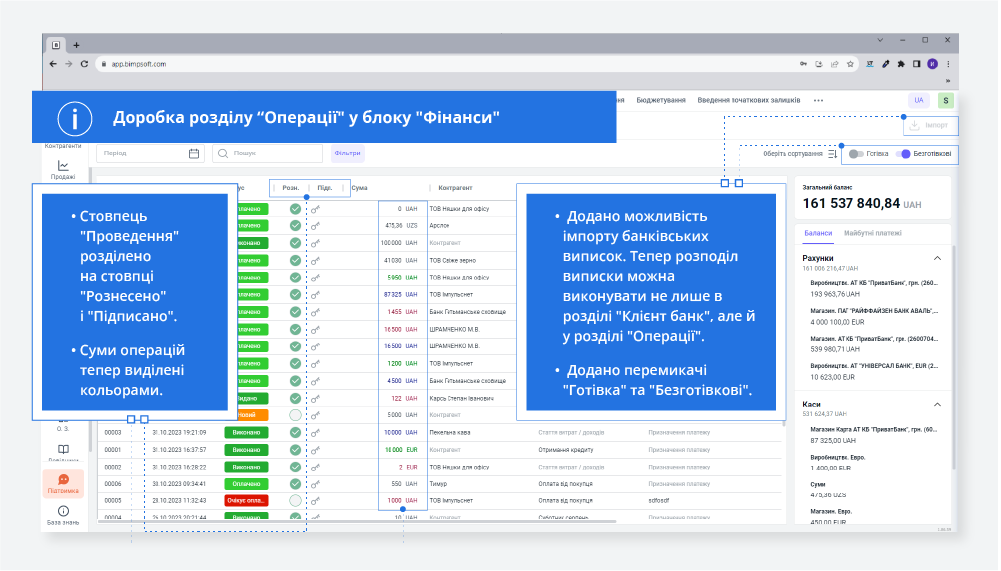Screen dimensions: 1001x571
Task: Switch to the Майбутні платежі tab
Action: 873,233
